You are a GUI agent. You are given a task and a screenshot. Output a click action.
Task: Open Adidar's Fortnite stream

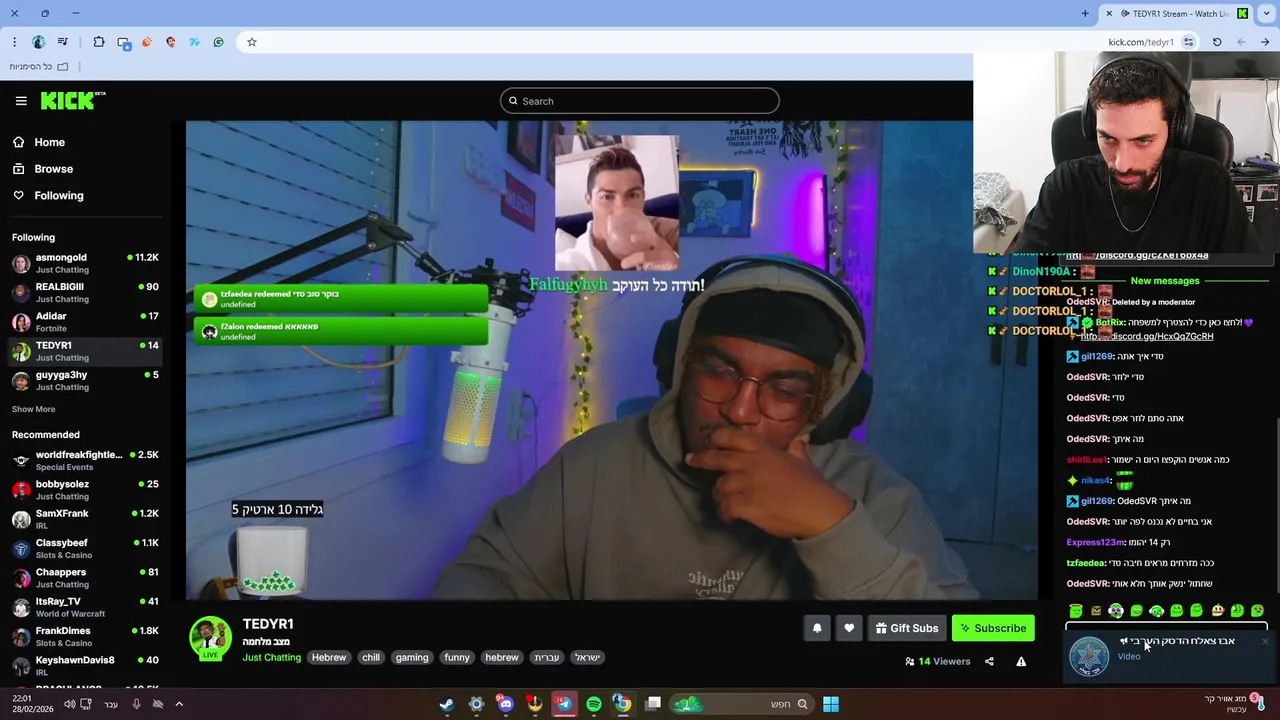85,322
